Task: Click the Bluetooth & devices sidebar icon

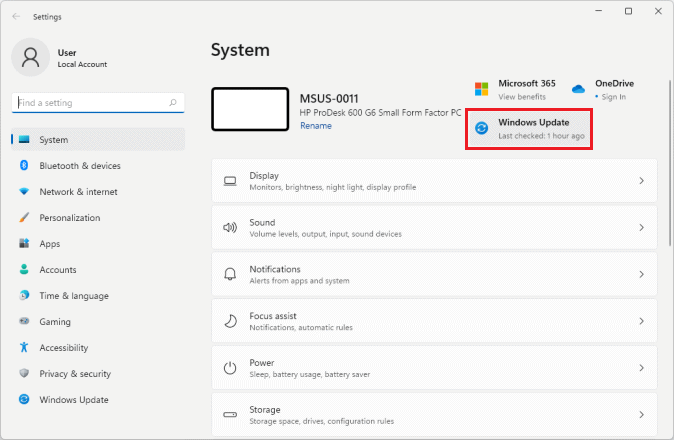Action: (x=24, y=166)
